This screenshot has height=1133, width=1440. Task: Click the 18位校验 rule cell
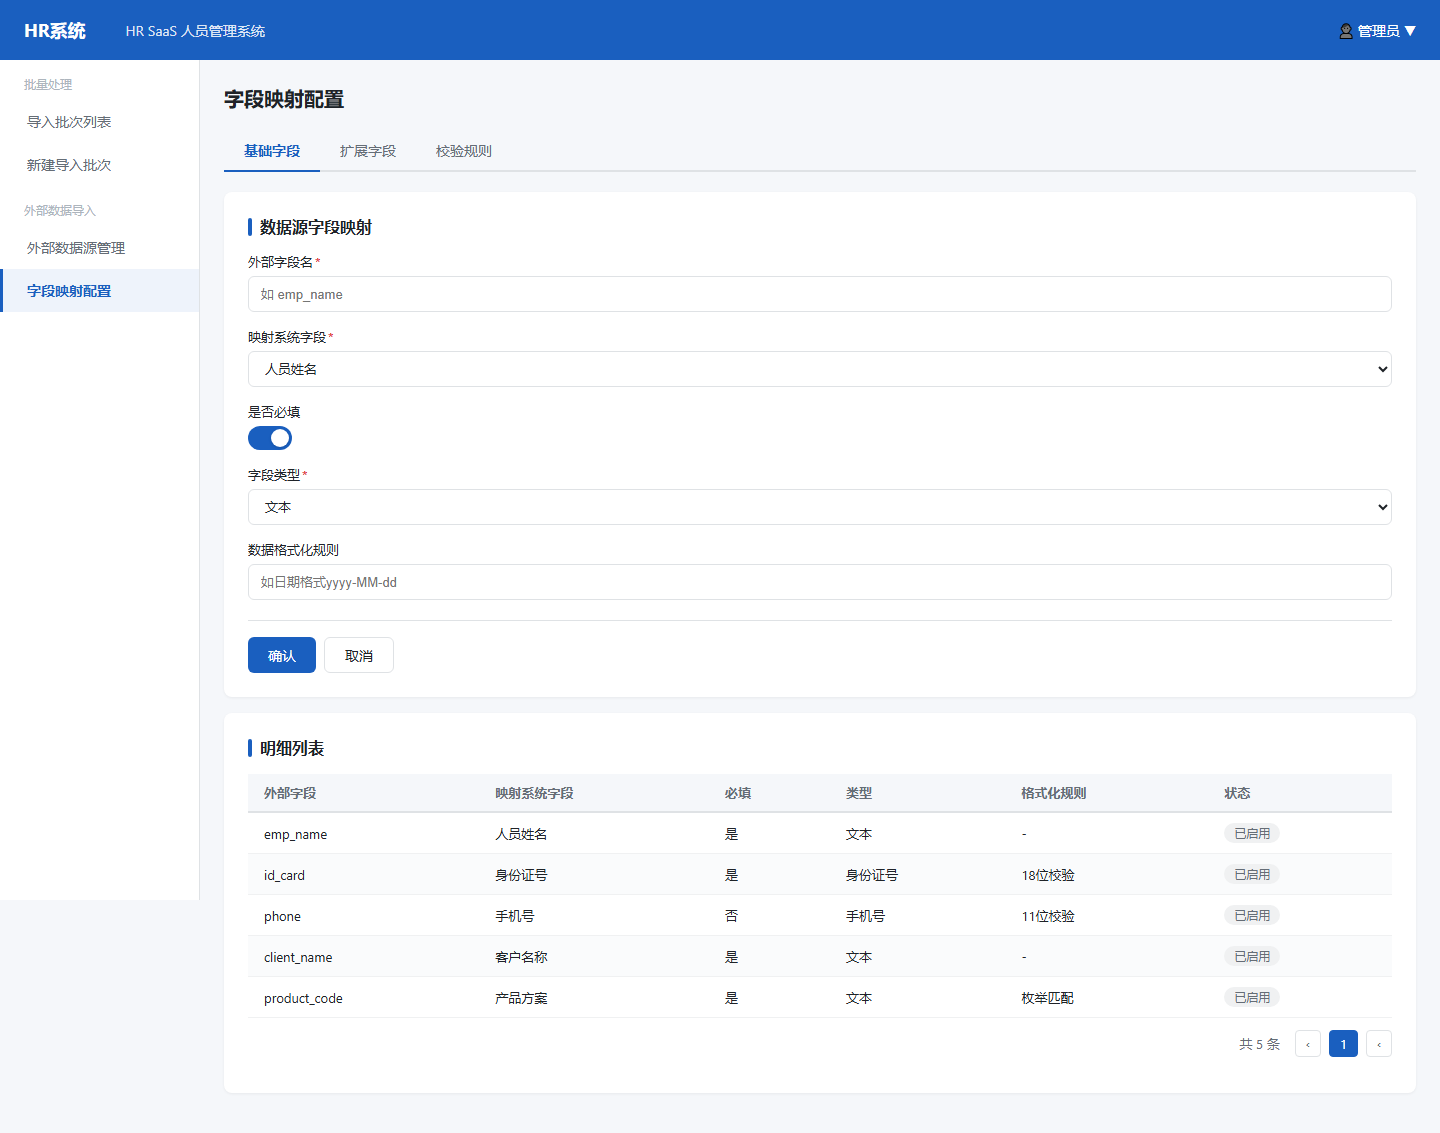(x=1048, y=875)
